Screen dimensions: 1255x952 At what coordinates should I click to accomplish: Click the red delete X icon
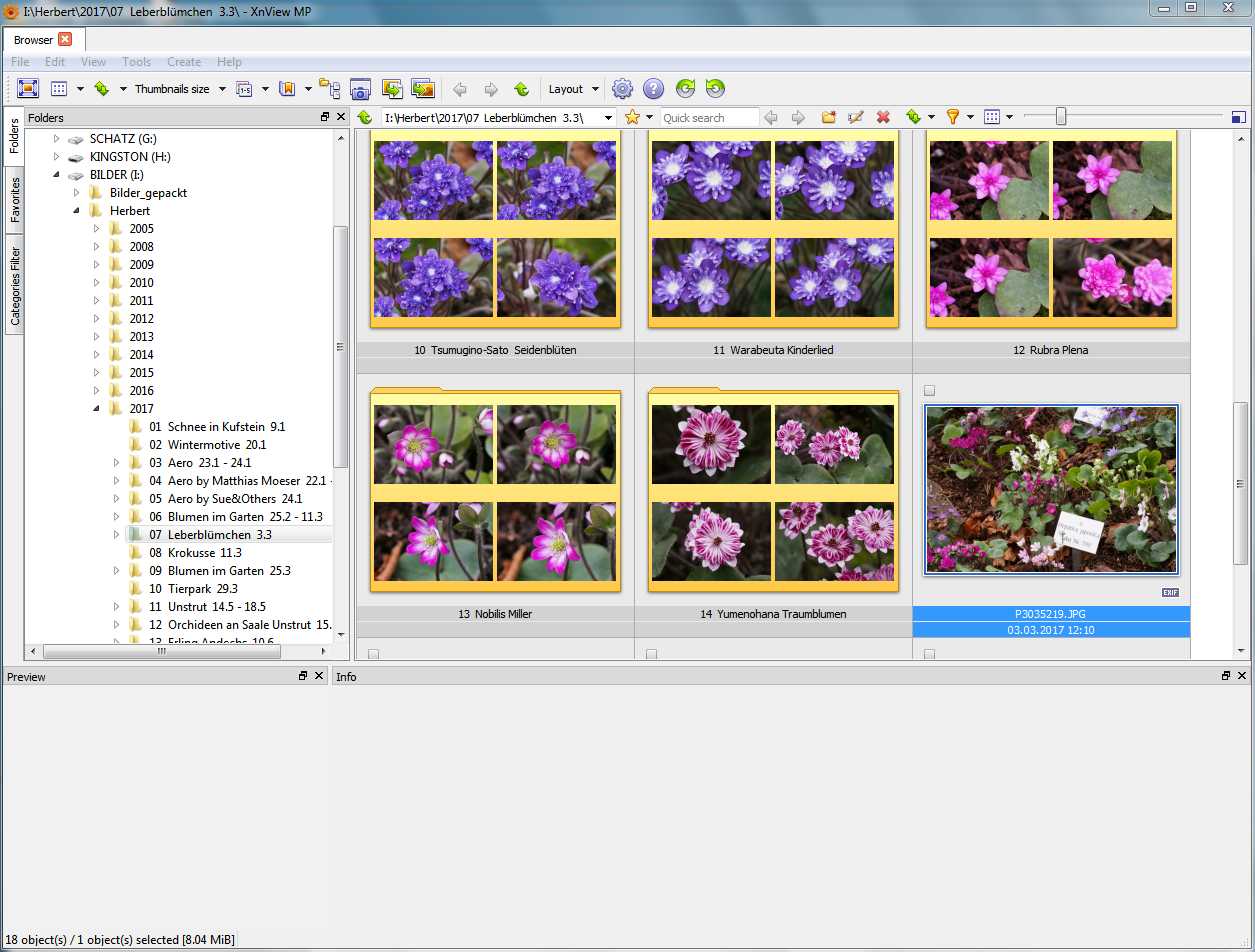coord(883,117)
